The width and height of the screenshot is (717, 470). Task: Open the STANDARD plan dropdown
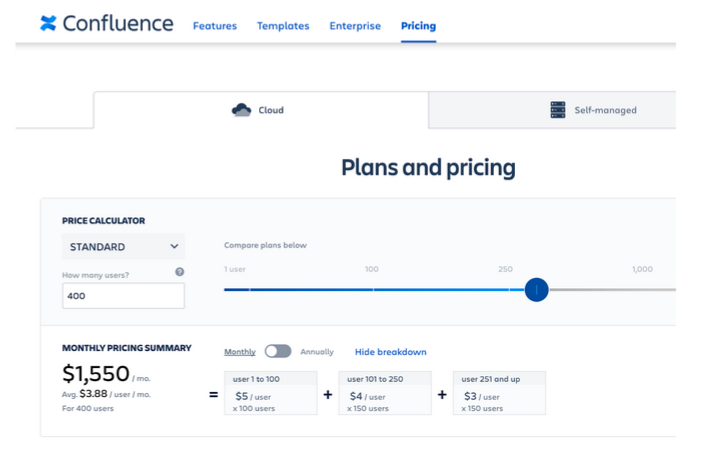pos(123,246)
